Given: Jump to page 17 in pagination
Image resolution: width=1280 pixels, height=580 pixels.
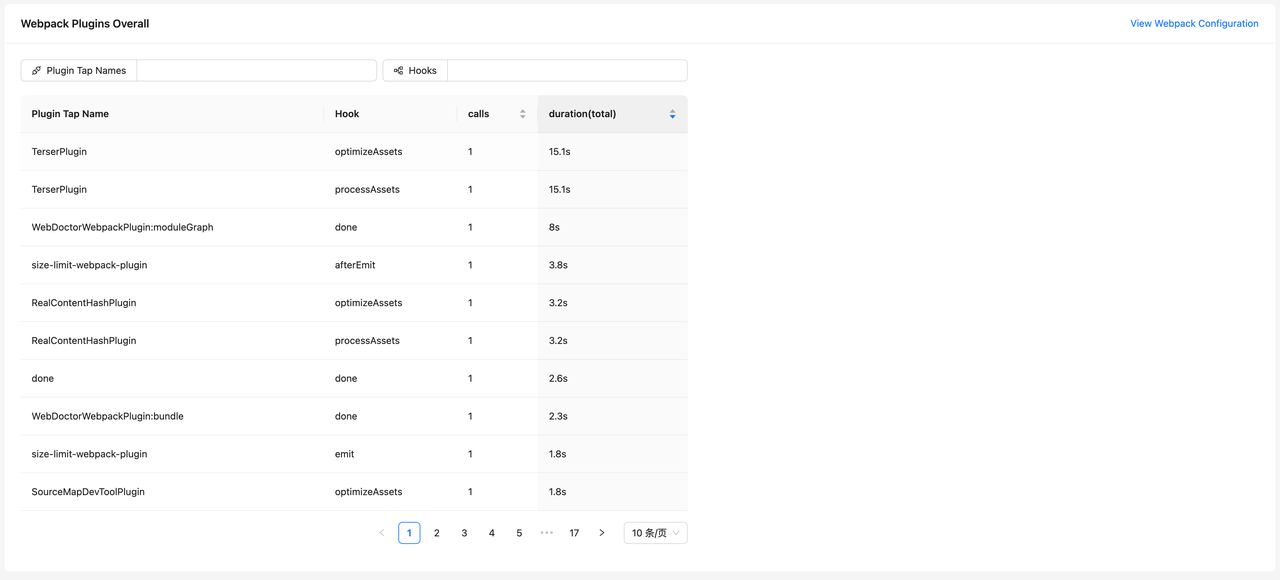Looking at the screenshot, I should pos(574,532).
